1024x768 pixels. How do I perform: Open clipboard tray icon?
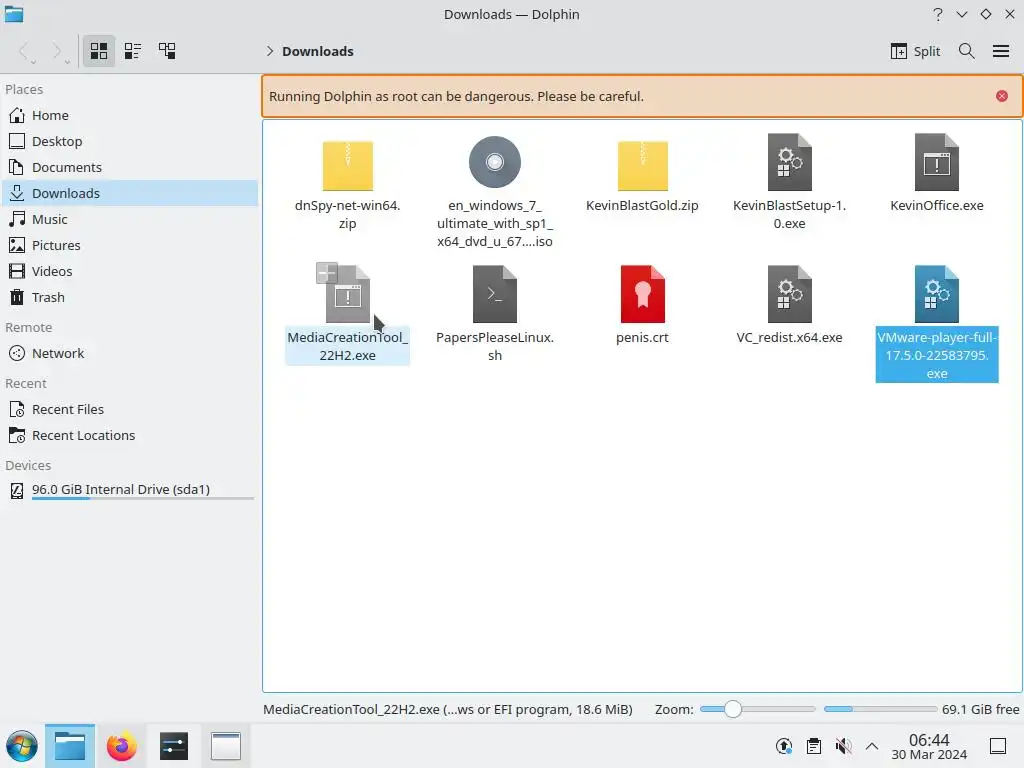pyautogui.click(x=814, y=746)
